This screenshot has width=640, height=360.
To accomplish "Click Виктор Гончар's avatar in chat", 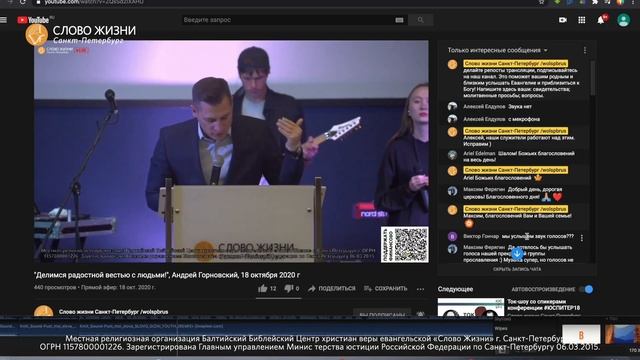I will (452, 236).
